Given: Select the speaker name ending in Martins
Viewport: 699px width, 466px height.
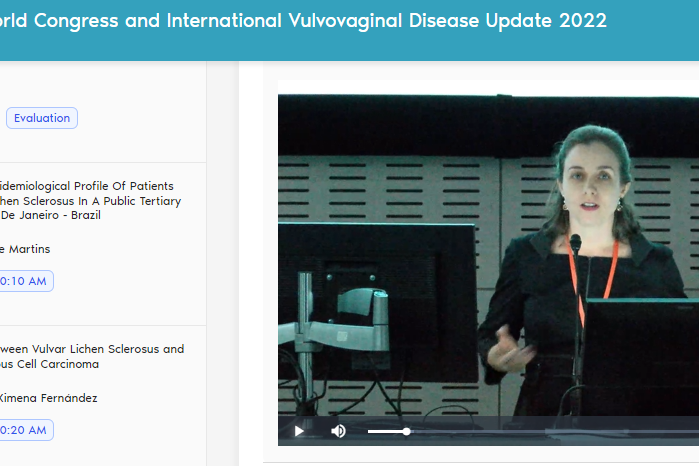Looking at the screenshot, I should (25, 249).
